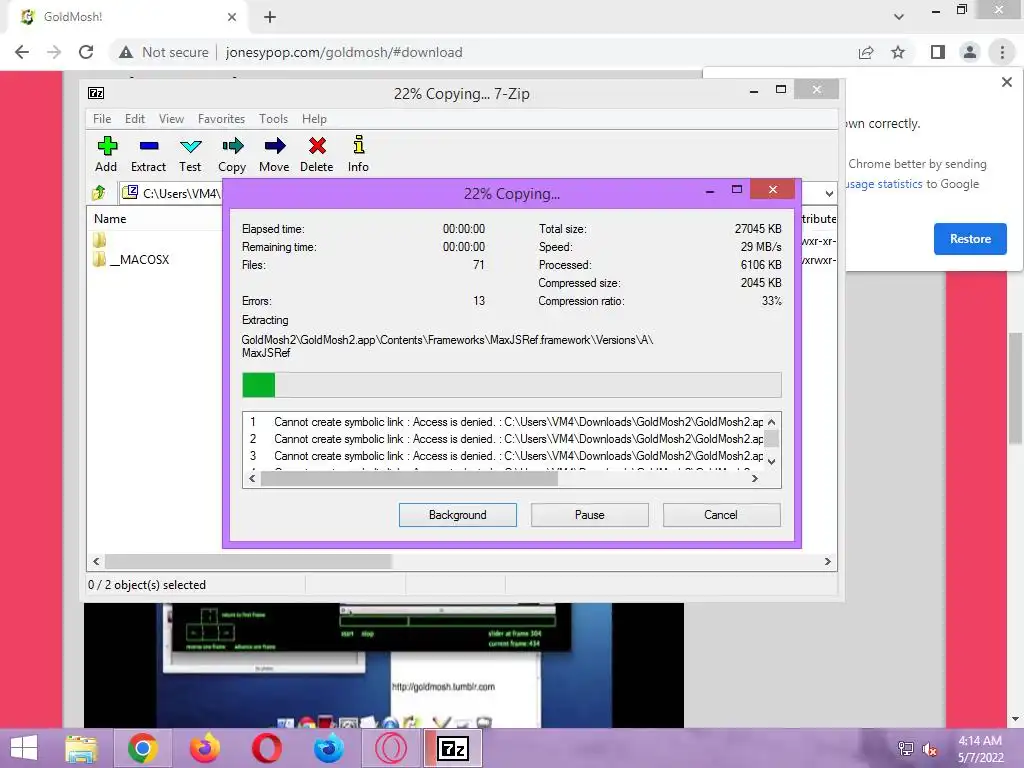
Task: Select the unnamed folder above __MACOSX
Action: [99, 240]
